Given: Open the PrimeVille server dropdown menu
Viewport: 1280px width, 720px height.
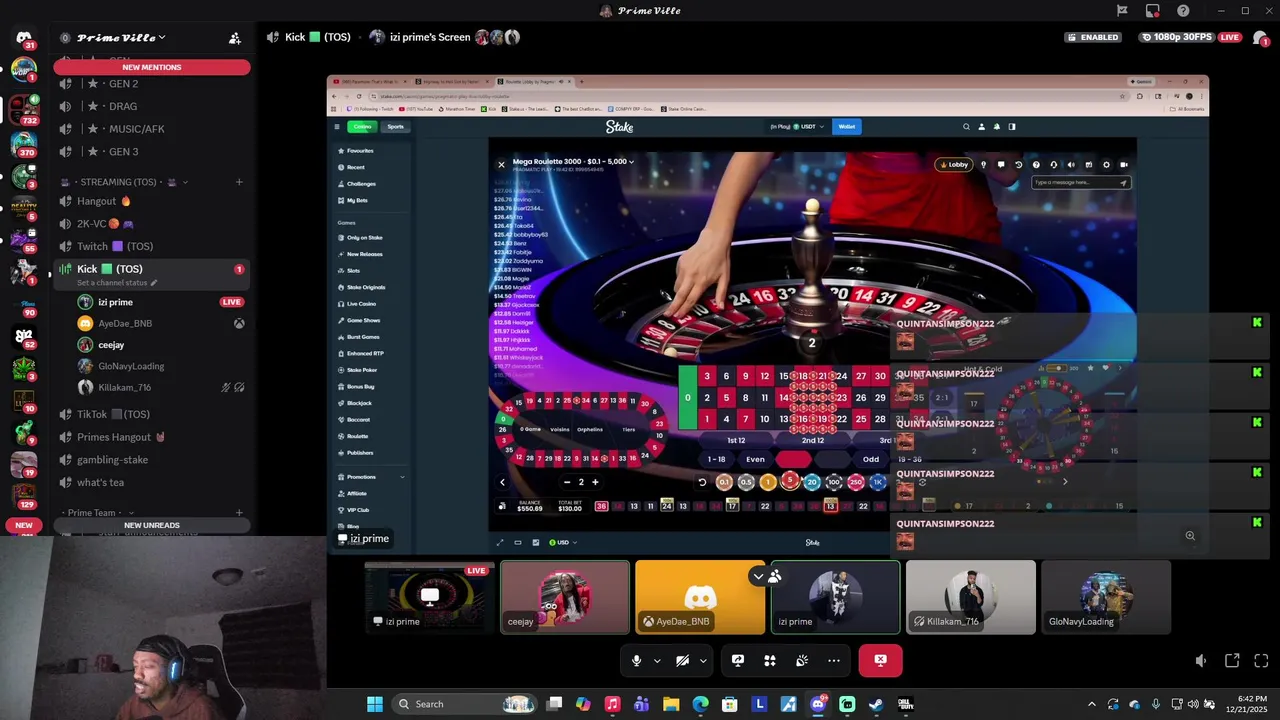Looking at the screenshot, I should (121, 38).
